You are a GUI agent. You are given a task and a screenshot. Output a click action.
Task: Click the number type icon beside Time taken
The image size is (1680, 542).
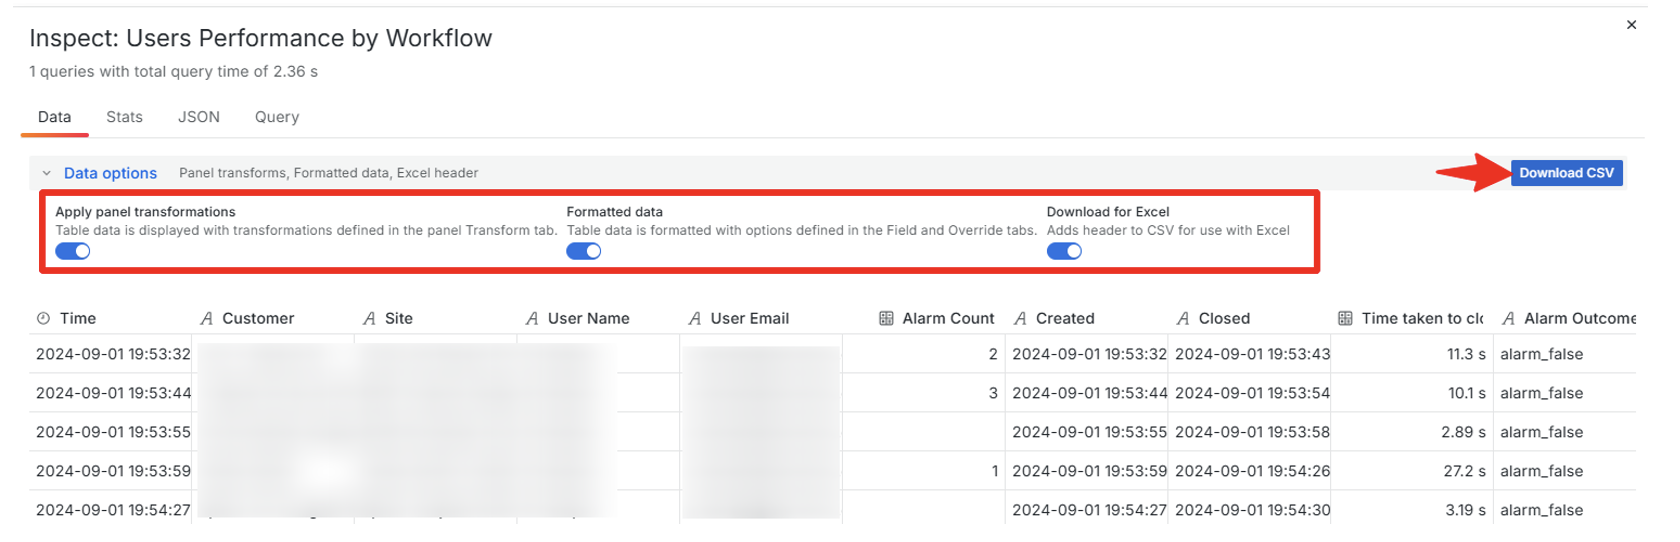coord(1345,318)
